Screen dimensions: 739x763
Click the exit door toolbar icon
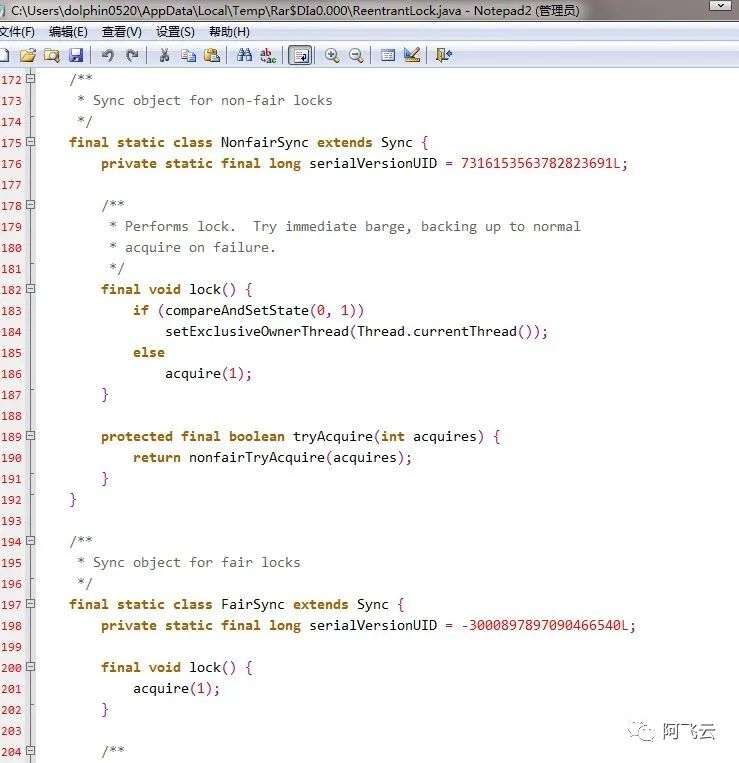(x=444, y=55)
